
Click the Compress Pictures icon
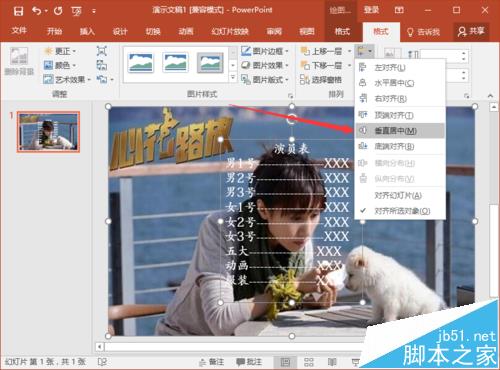102,51
